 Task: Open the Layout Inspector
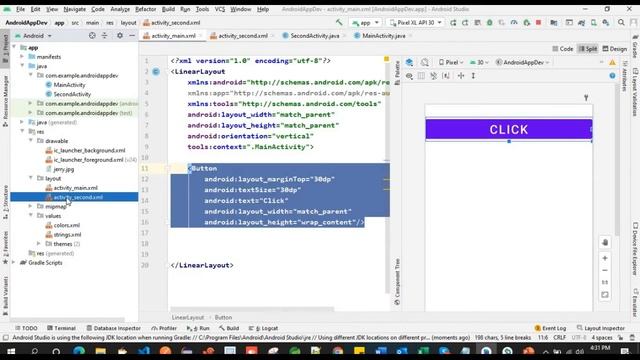coord(601,328)
